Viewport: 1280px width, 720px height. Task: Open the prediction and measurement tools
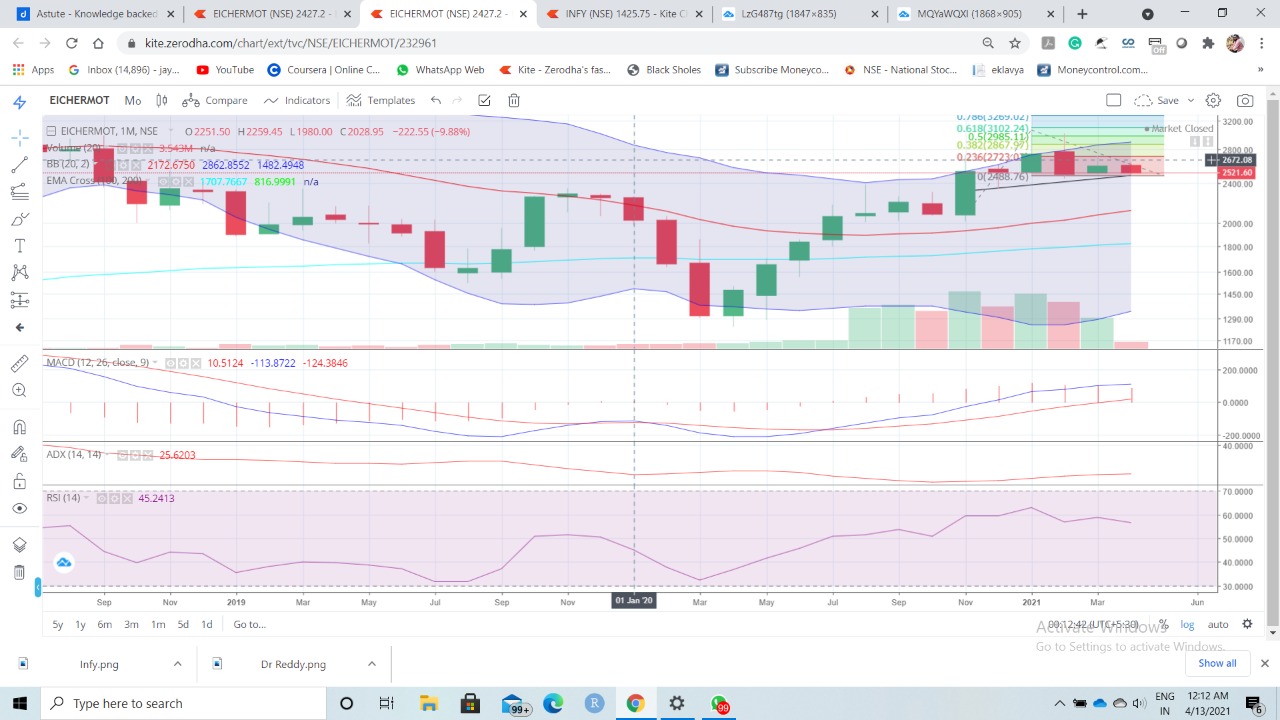[19, 299]
